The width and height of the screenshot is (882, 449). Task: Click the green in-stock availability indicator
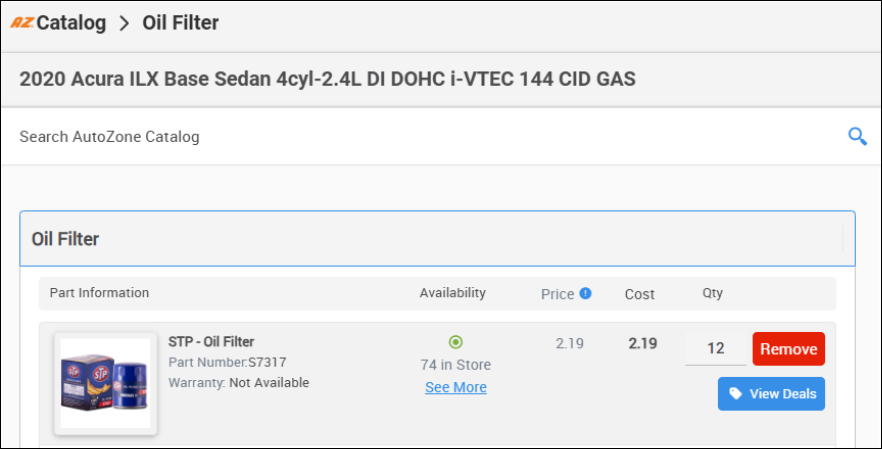point(456,342)
